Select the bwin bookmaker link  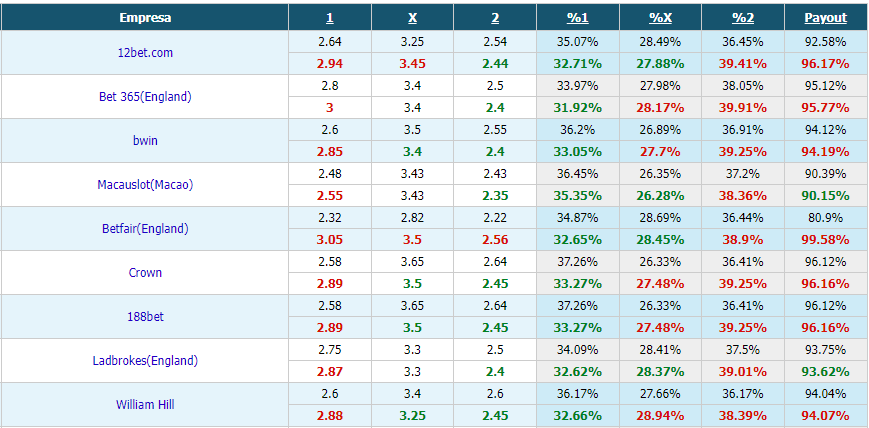point(145,140)
